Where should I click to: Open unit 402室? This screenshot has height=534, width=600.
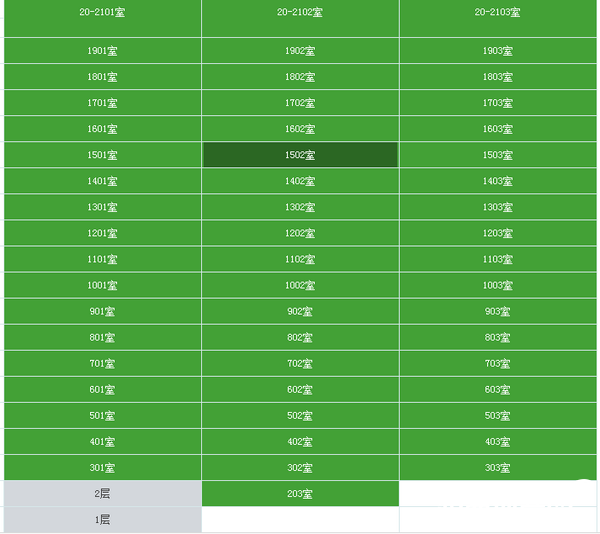[300, 441]
